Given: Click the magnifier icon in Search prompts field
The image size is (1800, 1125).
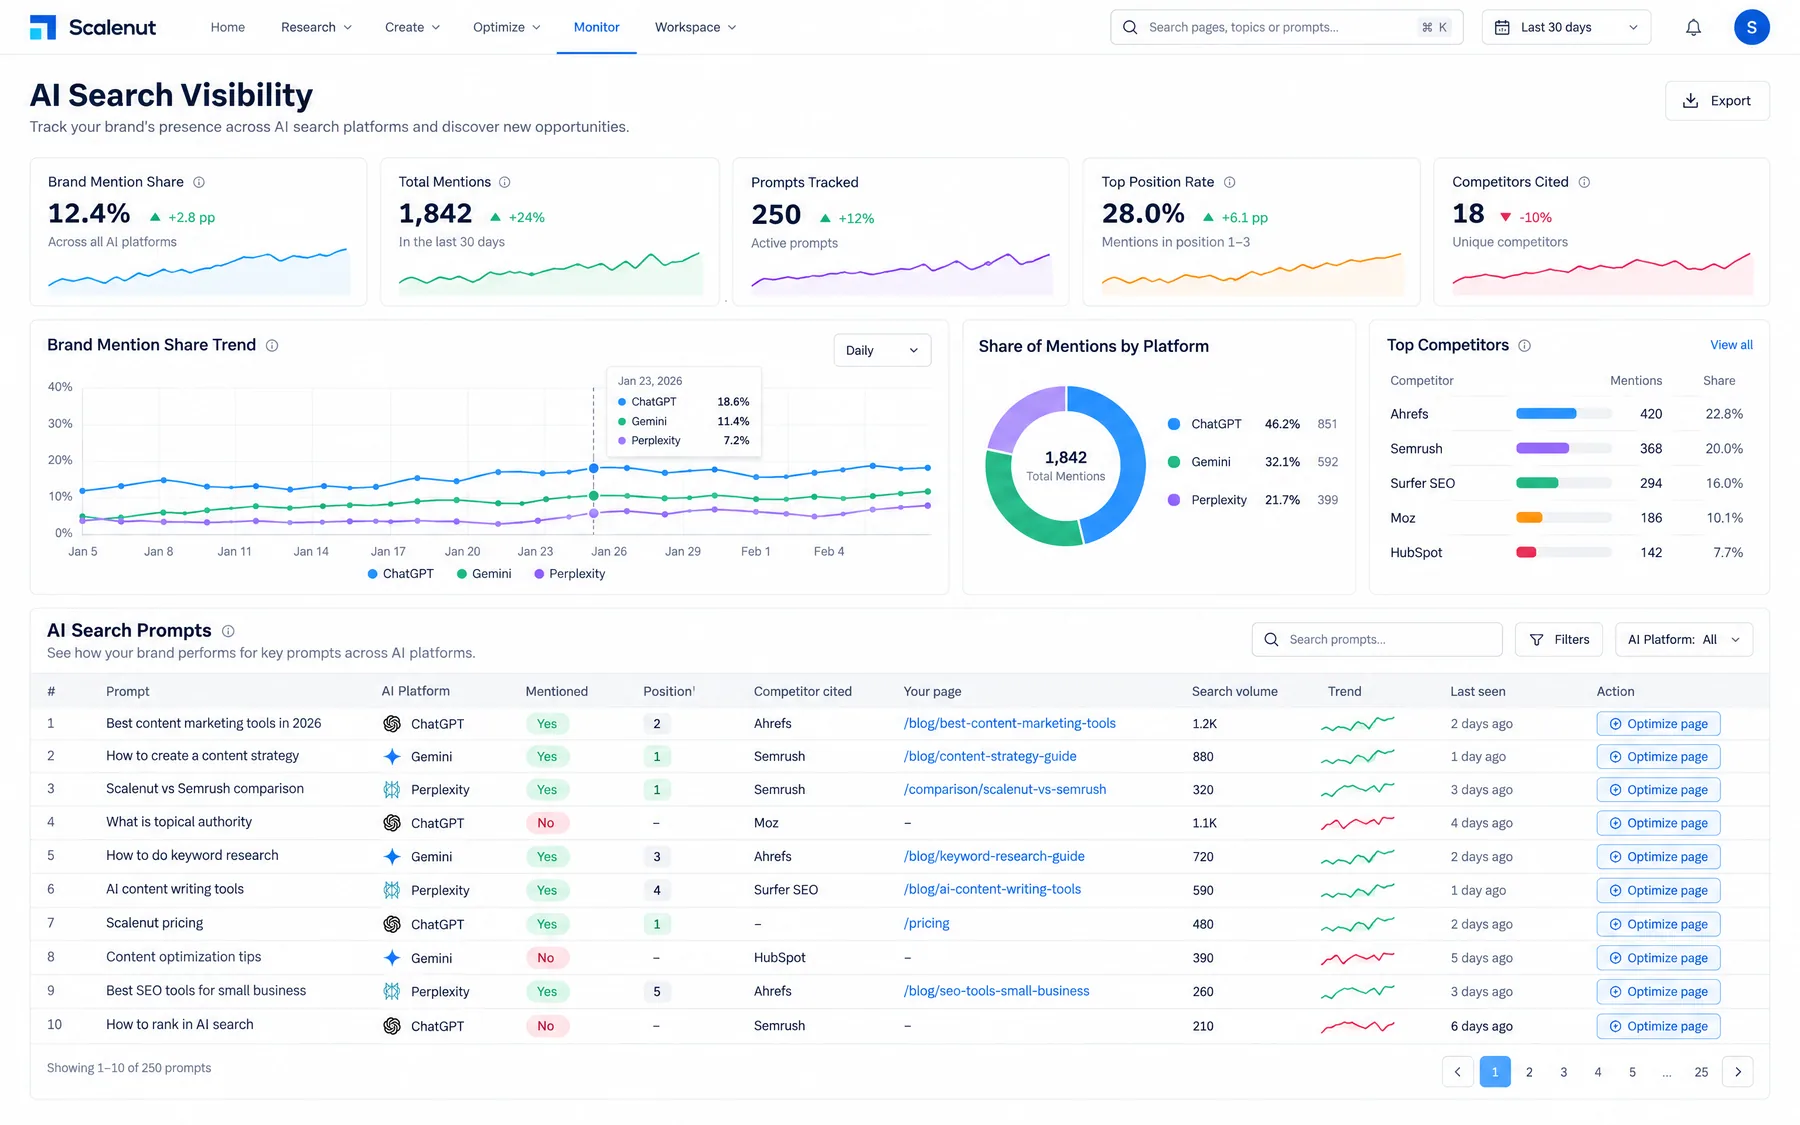Looking at the screenshot, I should coord(1271,640).
